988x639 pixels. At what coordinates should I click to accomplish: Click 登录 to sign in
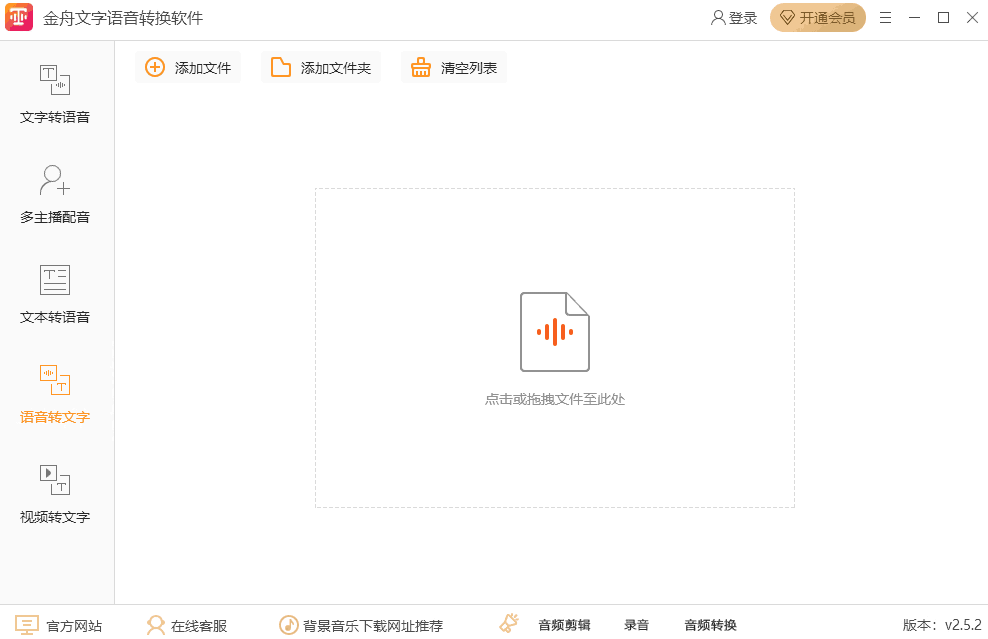tap(733, 17)
